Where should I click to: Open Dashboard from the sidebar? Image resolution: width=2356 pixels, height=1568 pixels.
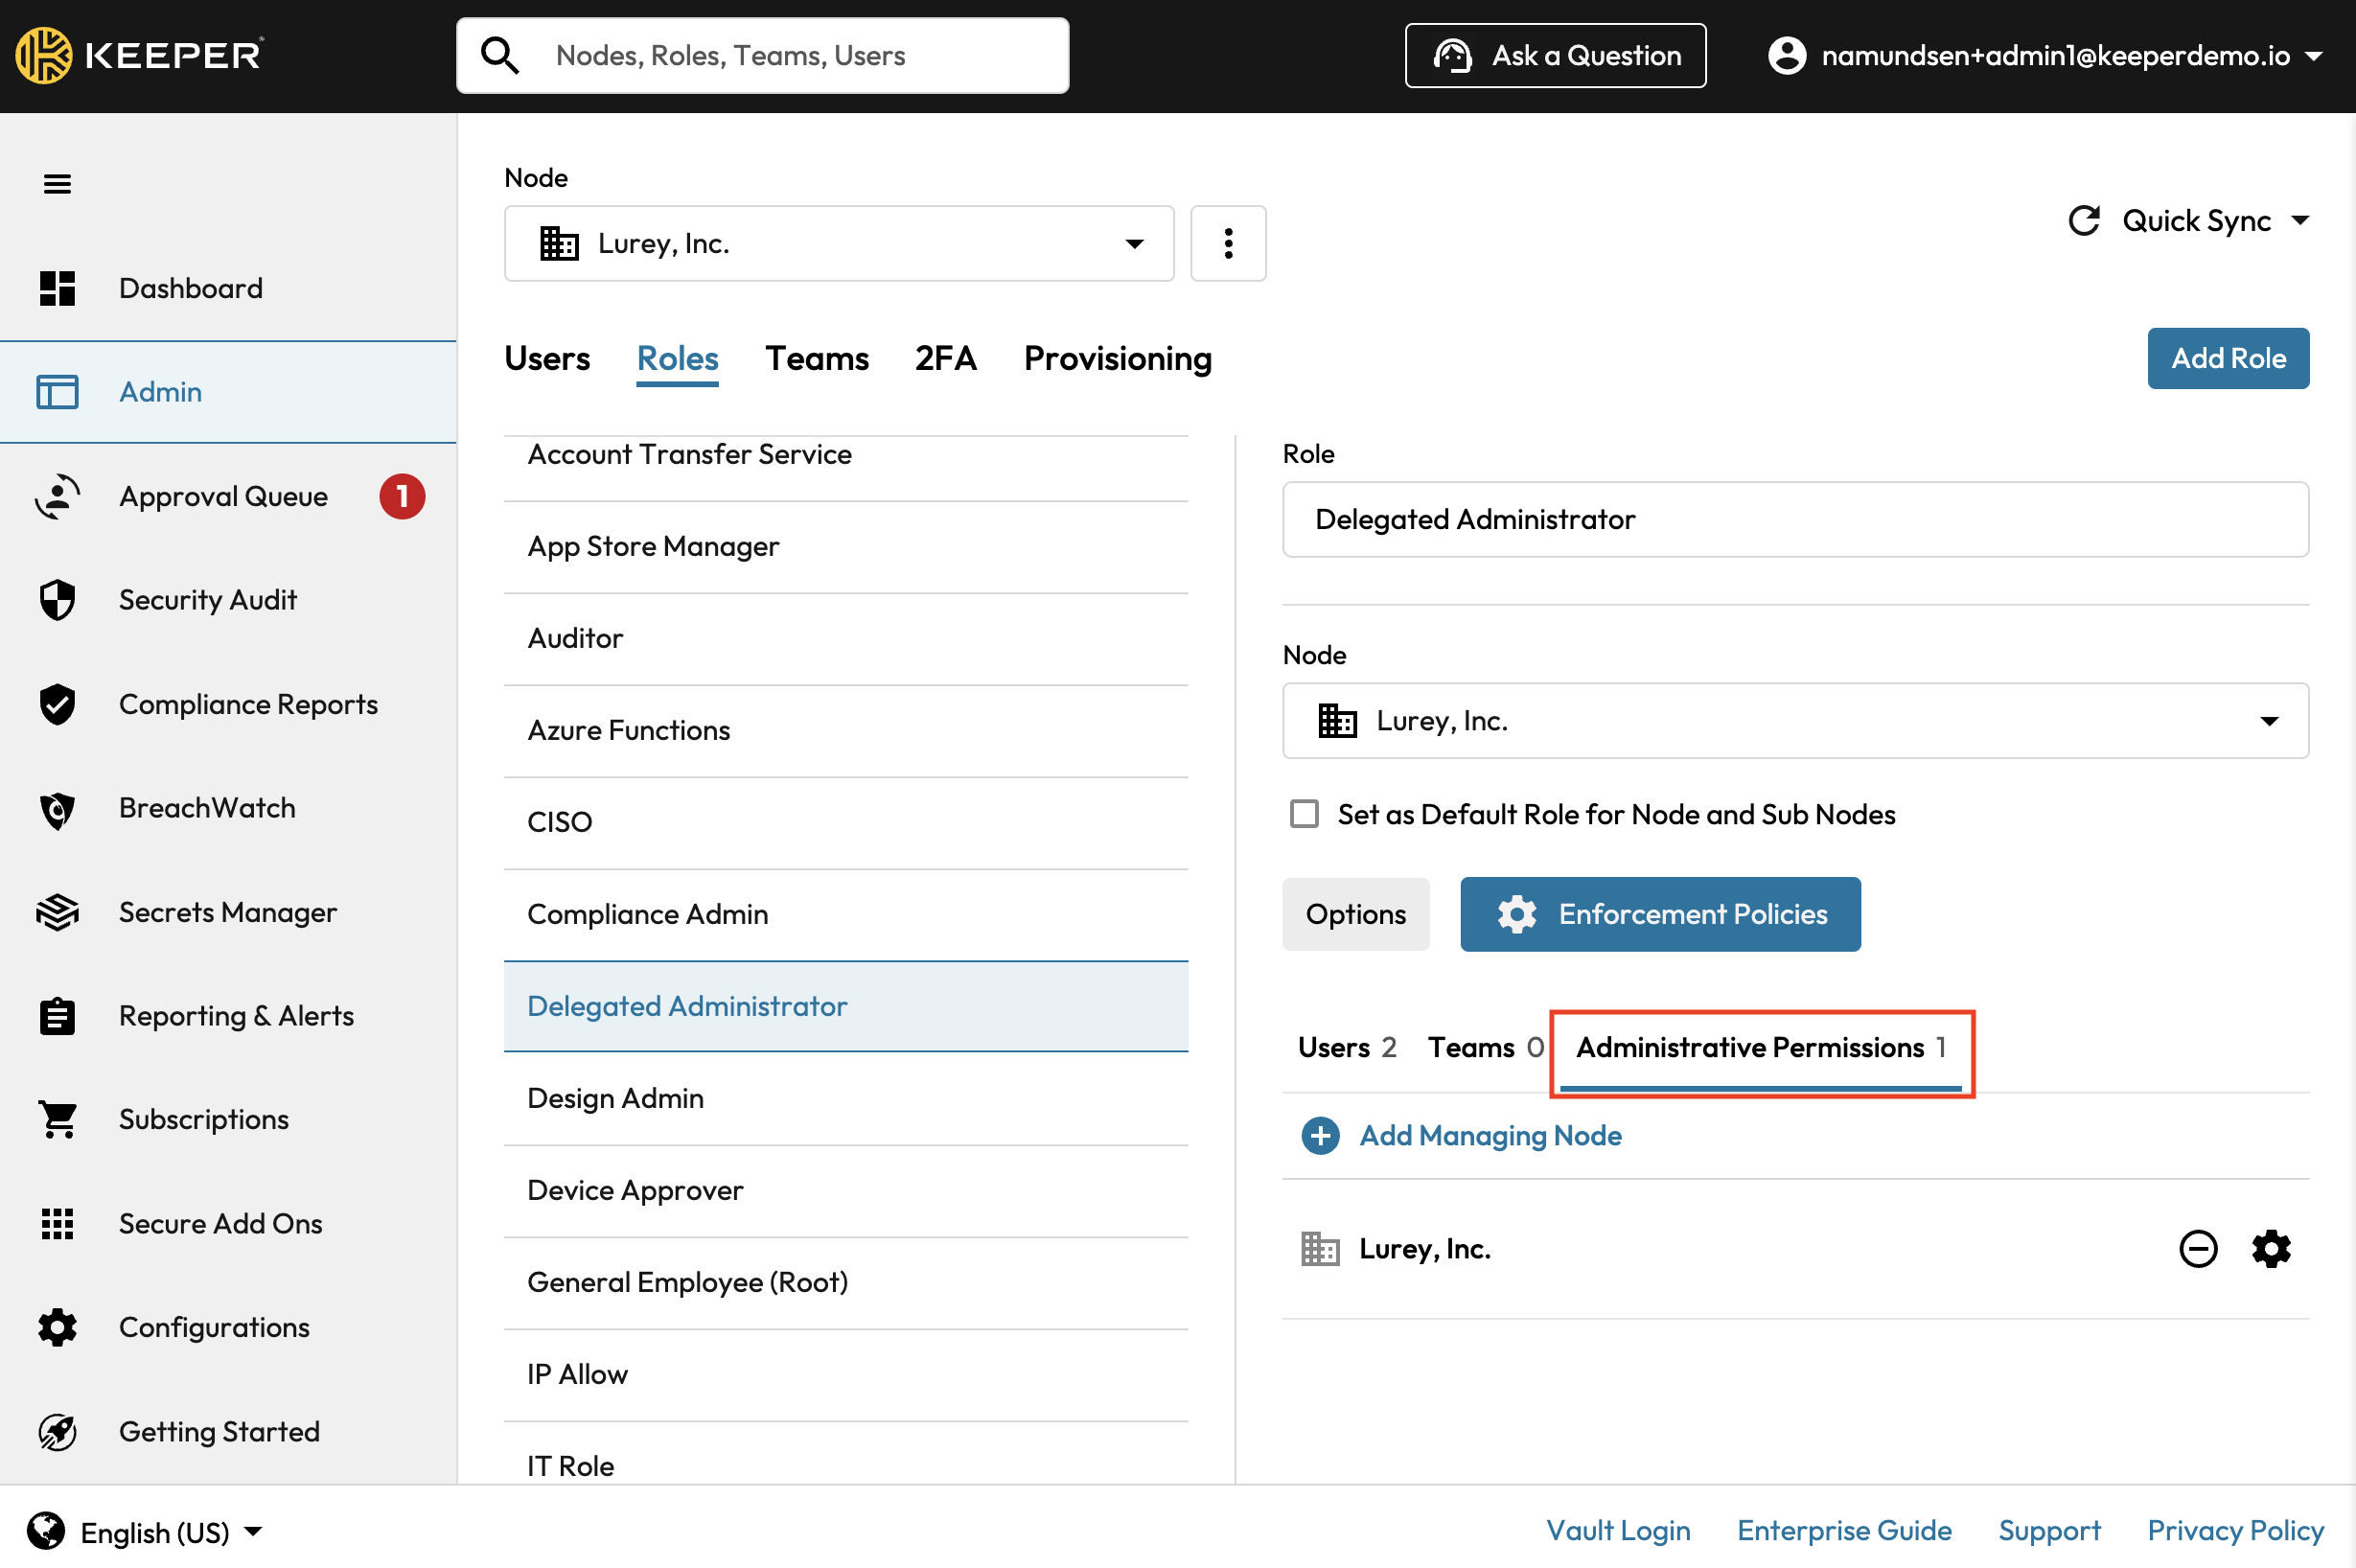(x=190, y=288)
